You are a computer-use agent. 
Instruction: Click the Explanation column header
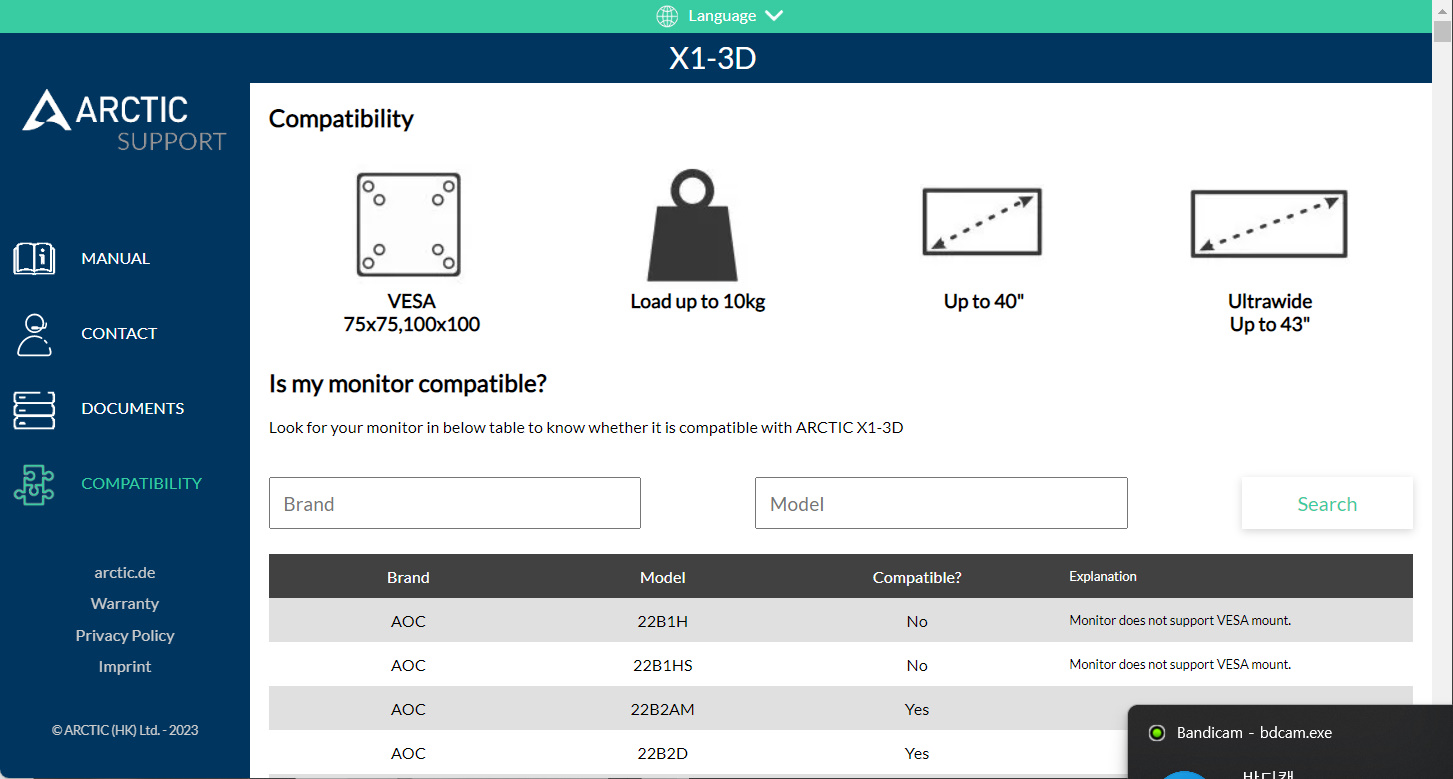[1103, 576]
